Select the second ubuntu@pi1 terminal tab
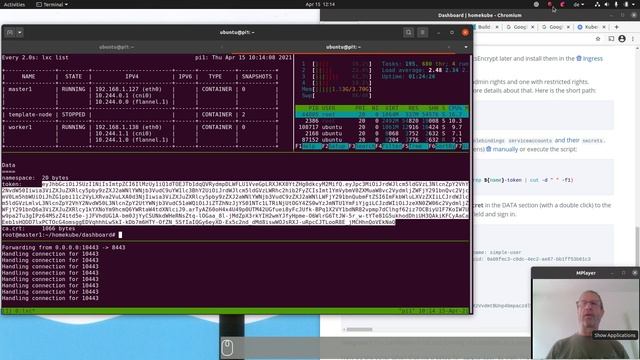This screenshot has height=360, width=640. pyautogui.click(x=343, y=47)
